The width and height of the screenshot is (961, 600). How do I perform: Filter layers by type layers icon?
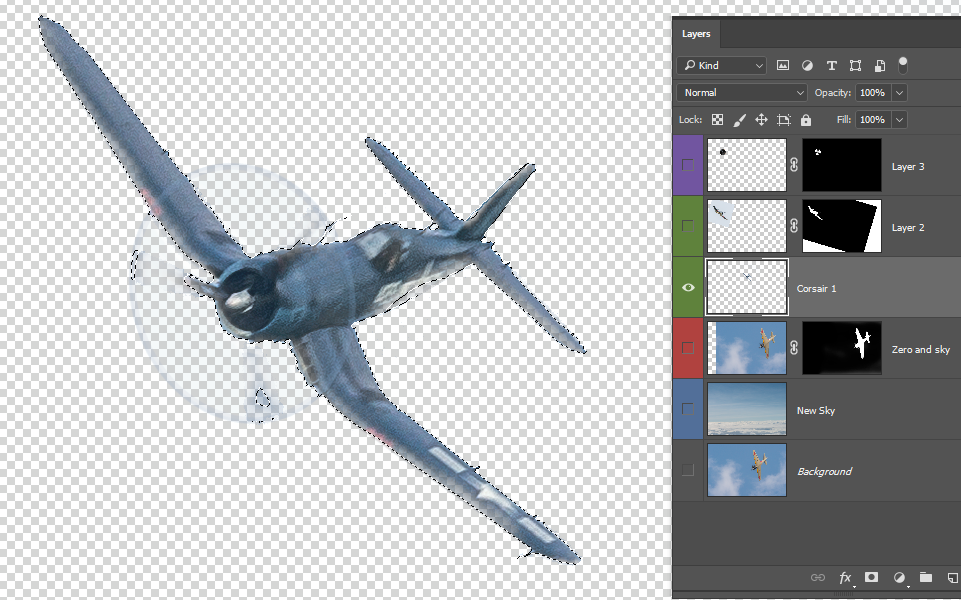[x=831, y=65]
